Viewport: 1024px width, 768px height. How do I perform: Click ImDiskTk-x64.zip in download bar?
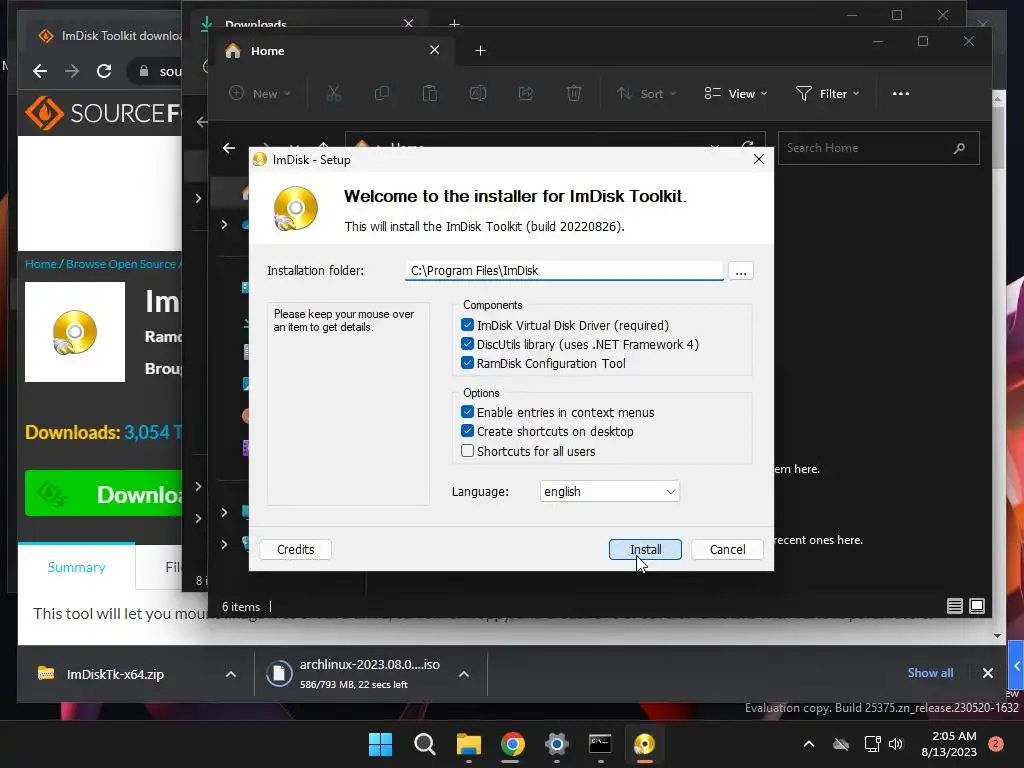116,674
